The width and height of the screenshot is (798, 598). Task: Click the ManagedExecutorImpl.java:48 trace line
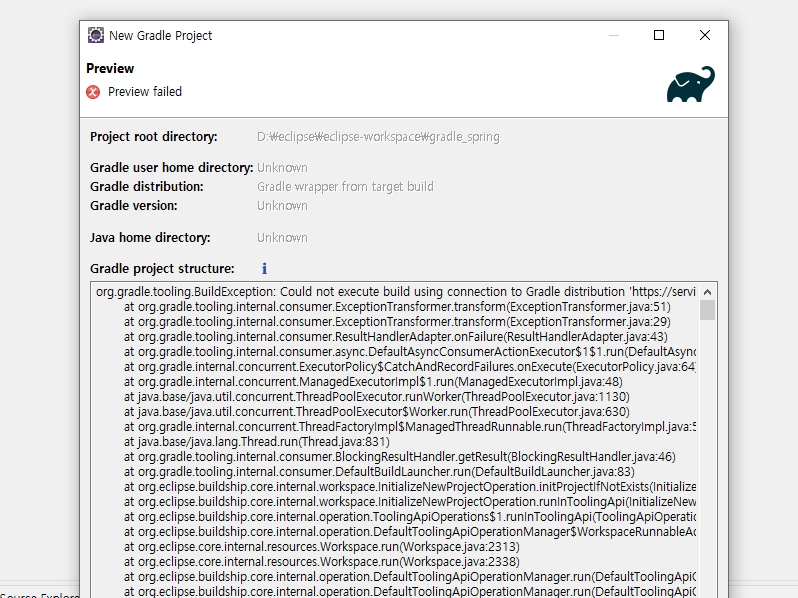tap(373, 382)
